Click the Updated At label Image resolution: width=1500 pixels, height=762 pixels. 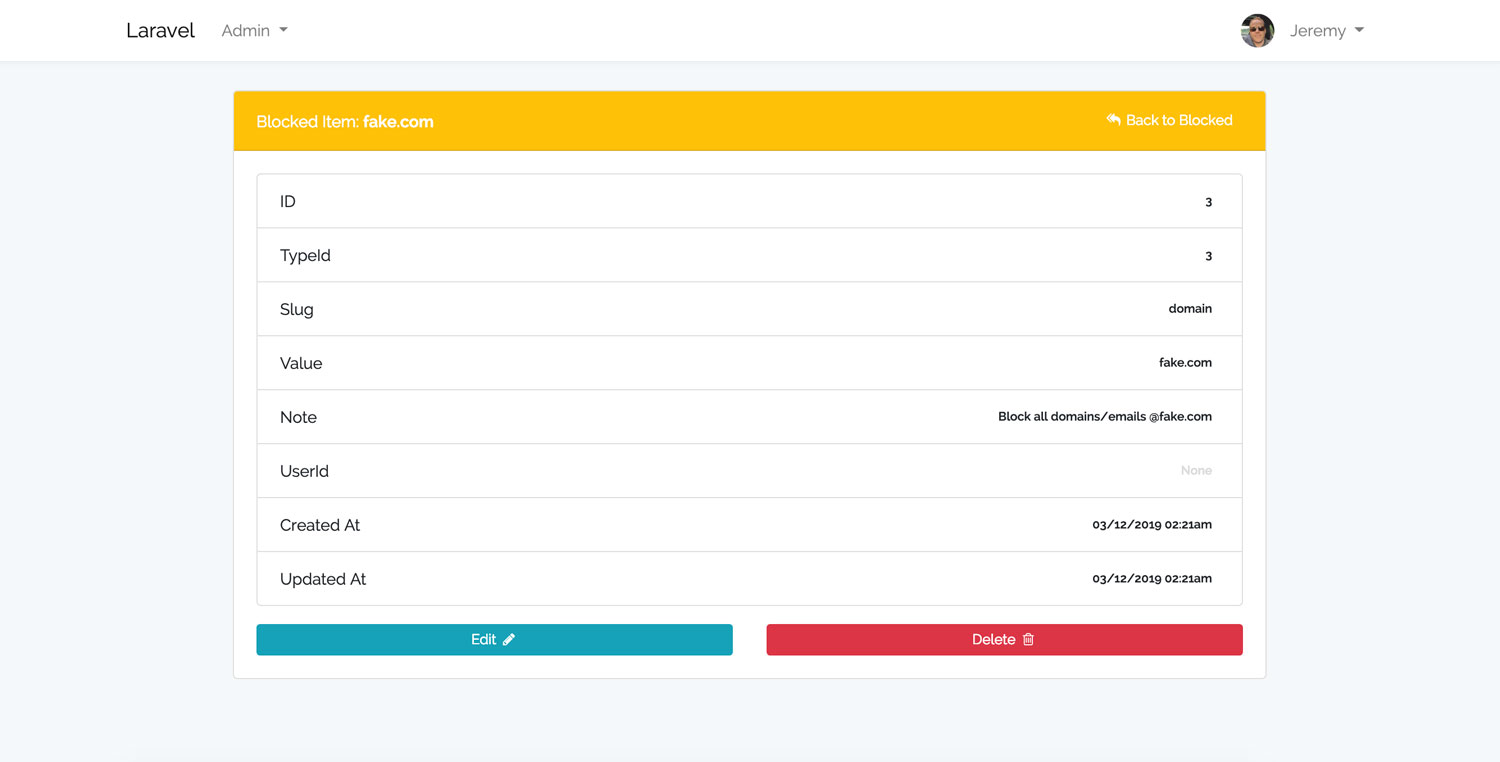(x=323, y=579)
